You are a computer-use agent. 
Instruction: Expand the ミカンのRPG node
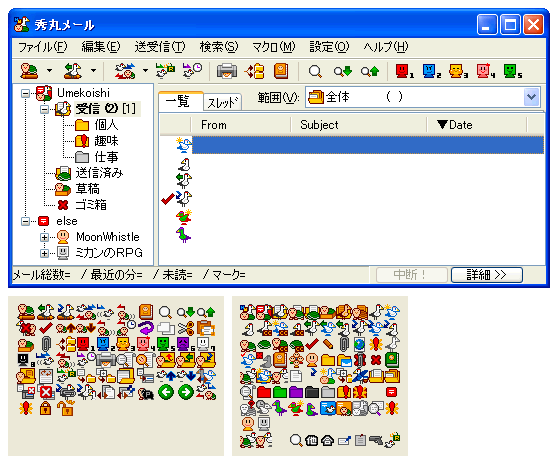coord(44,253)
